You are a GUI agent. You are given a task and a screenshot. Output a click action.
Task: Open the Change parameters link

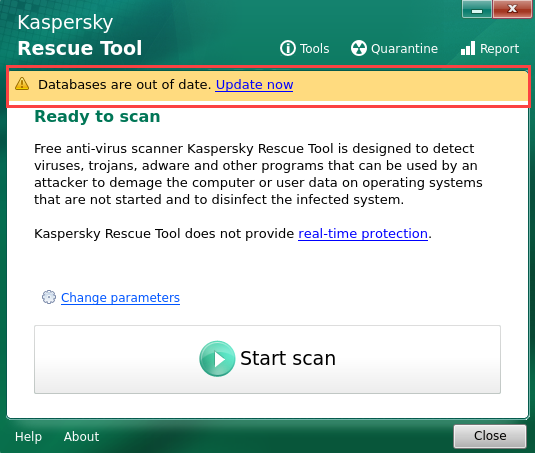(x=120, y=298)
